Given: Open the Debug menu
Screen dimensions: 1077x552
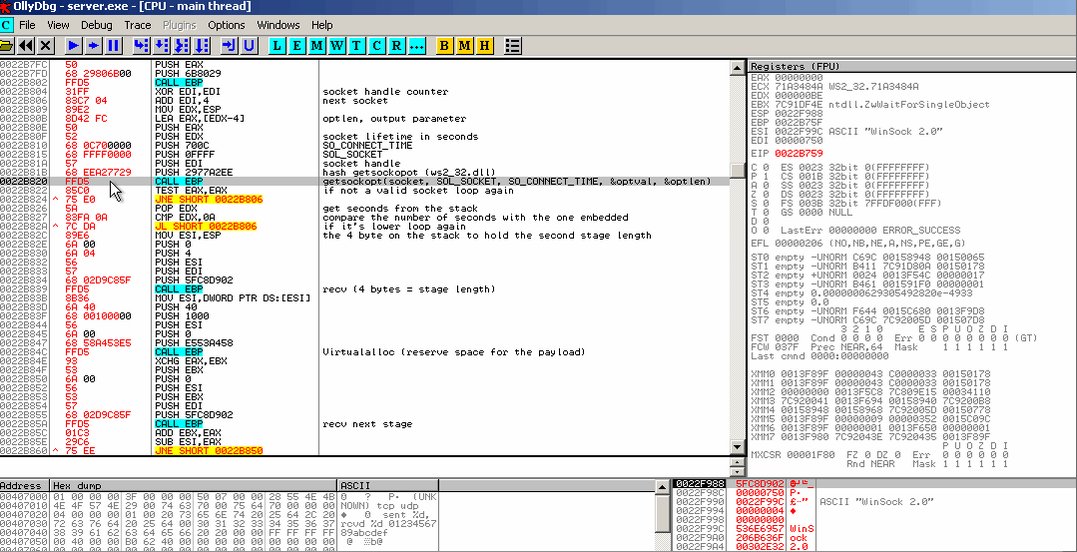Looking at the screenshot, I should pos(97,25).
